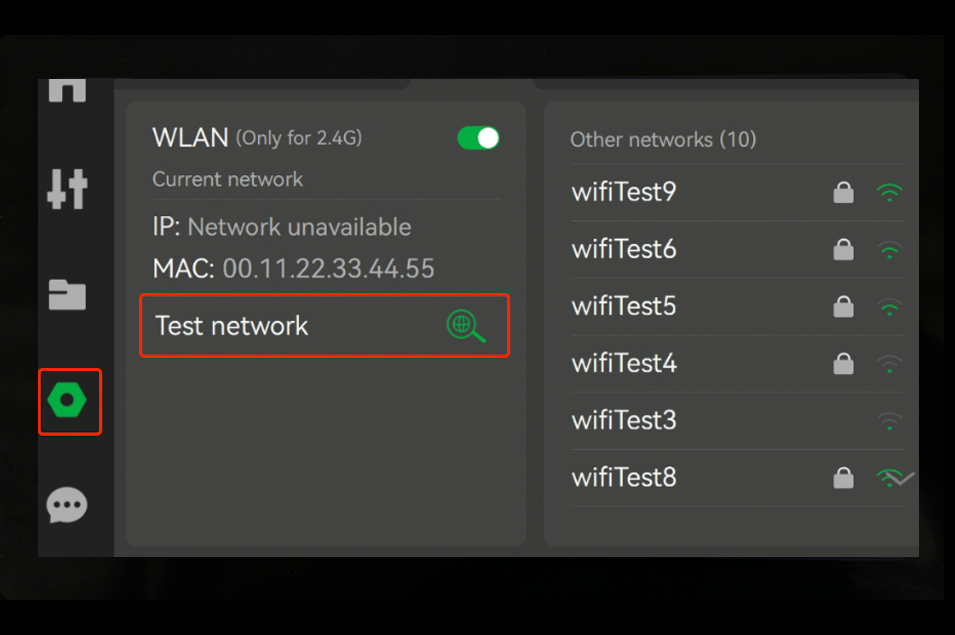
Task: Click the lock icon beside wifiTest4
Action: (844, 364)
